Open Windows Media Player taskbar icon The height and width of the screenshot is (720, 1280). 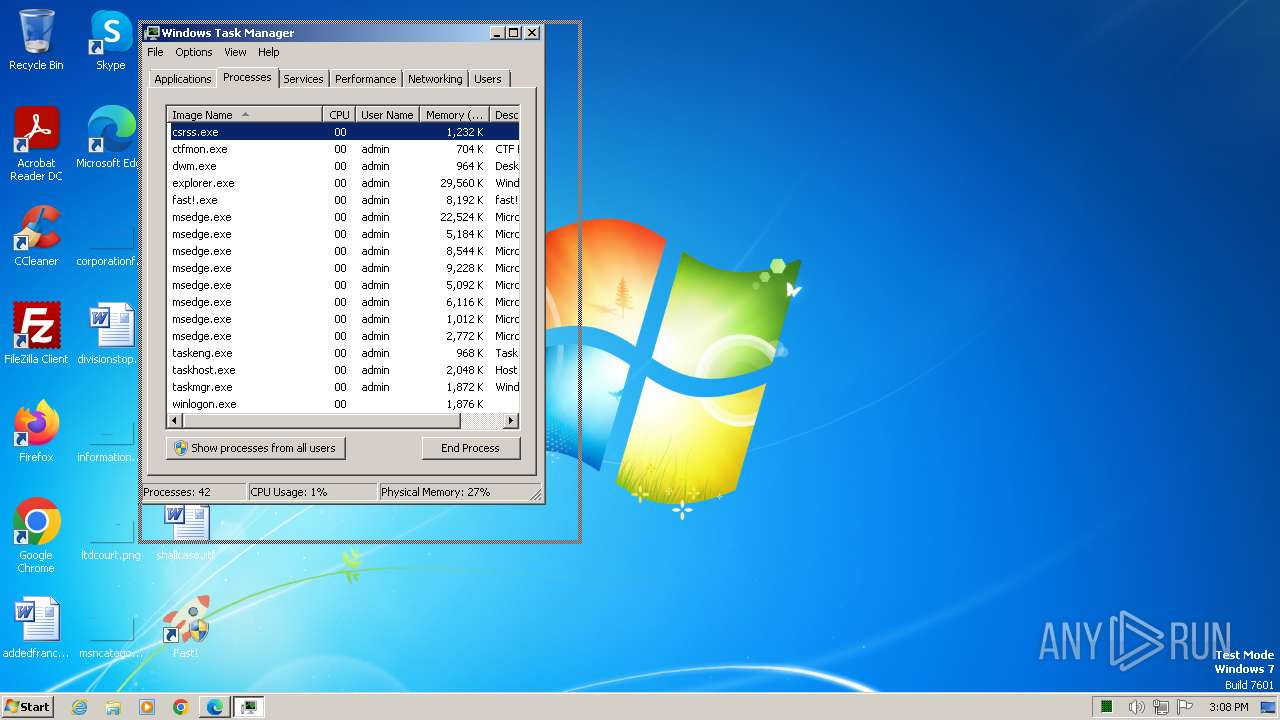pyautogui.click(x=147, y=707)
